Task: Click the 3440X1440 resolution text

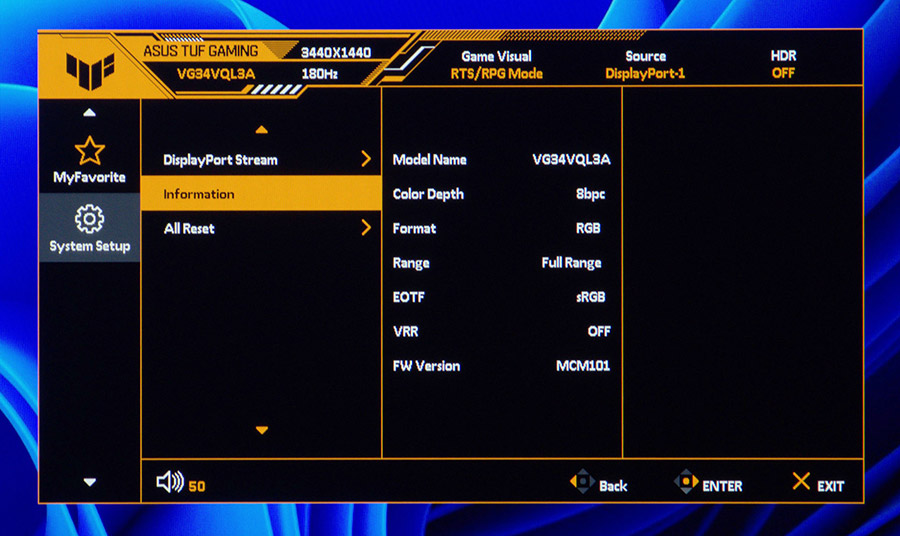Action: [x=336, y=53]
